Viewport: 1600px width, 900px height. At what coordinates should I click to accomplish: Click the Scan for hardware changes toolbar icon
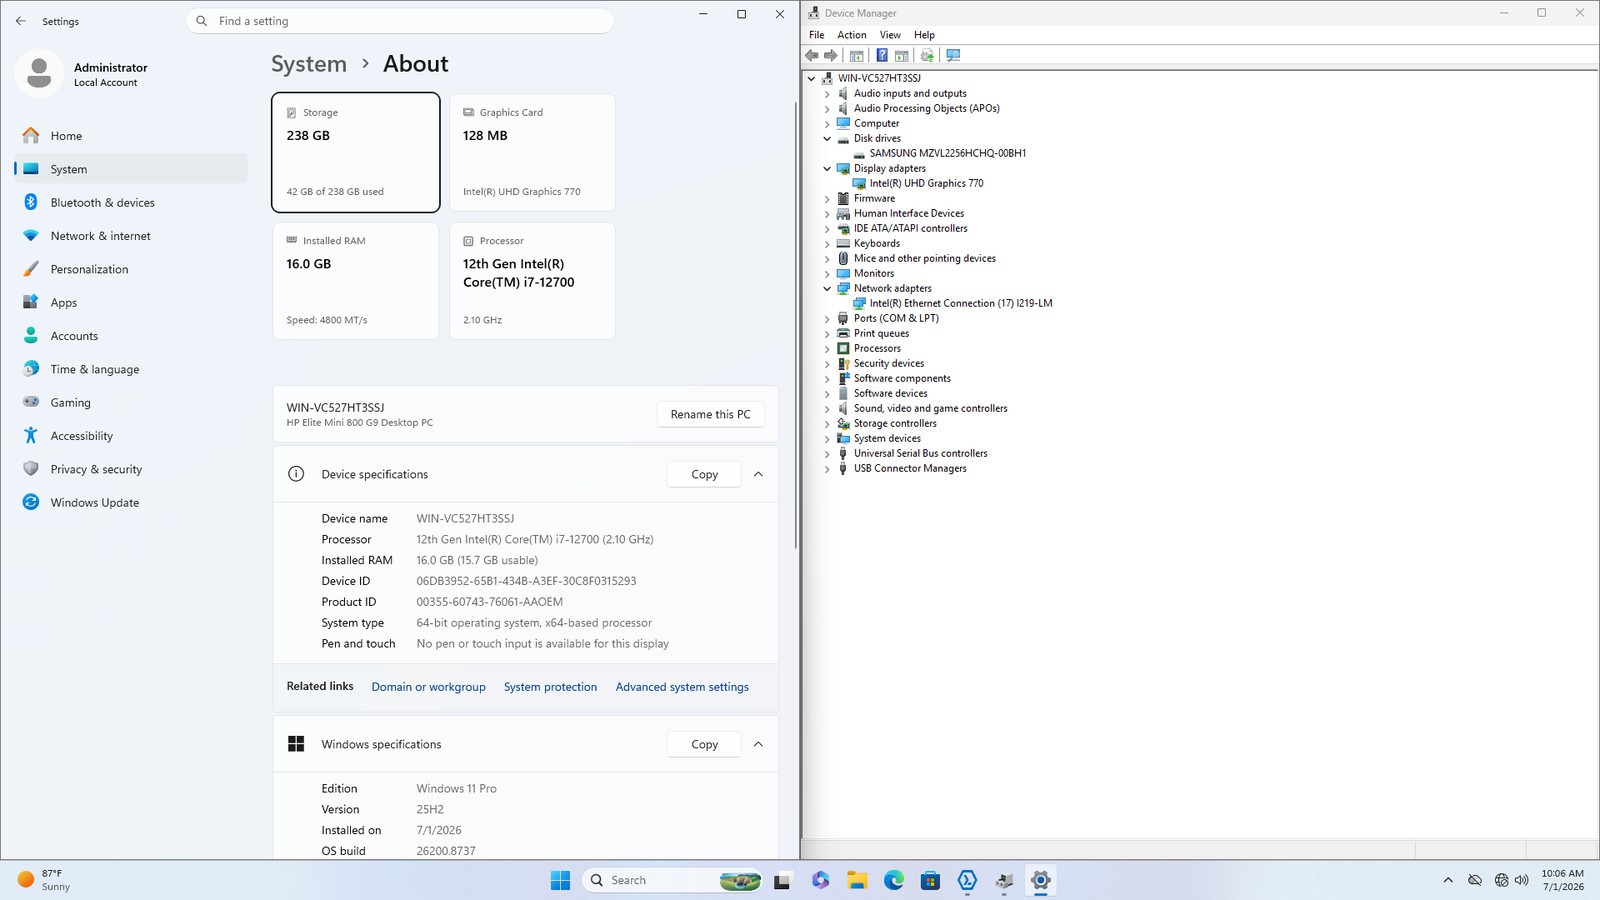tap(953, 55)
